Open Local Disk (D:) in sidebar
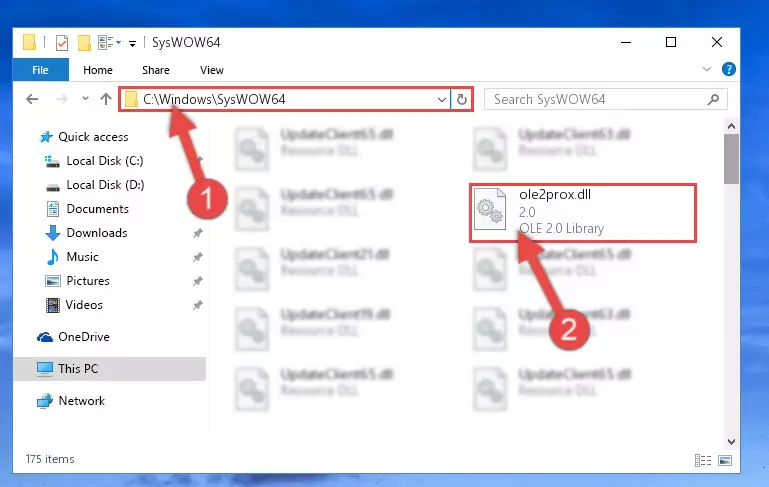This screenshot has height=487, width=769. click(x=105, y=185)
